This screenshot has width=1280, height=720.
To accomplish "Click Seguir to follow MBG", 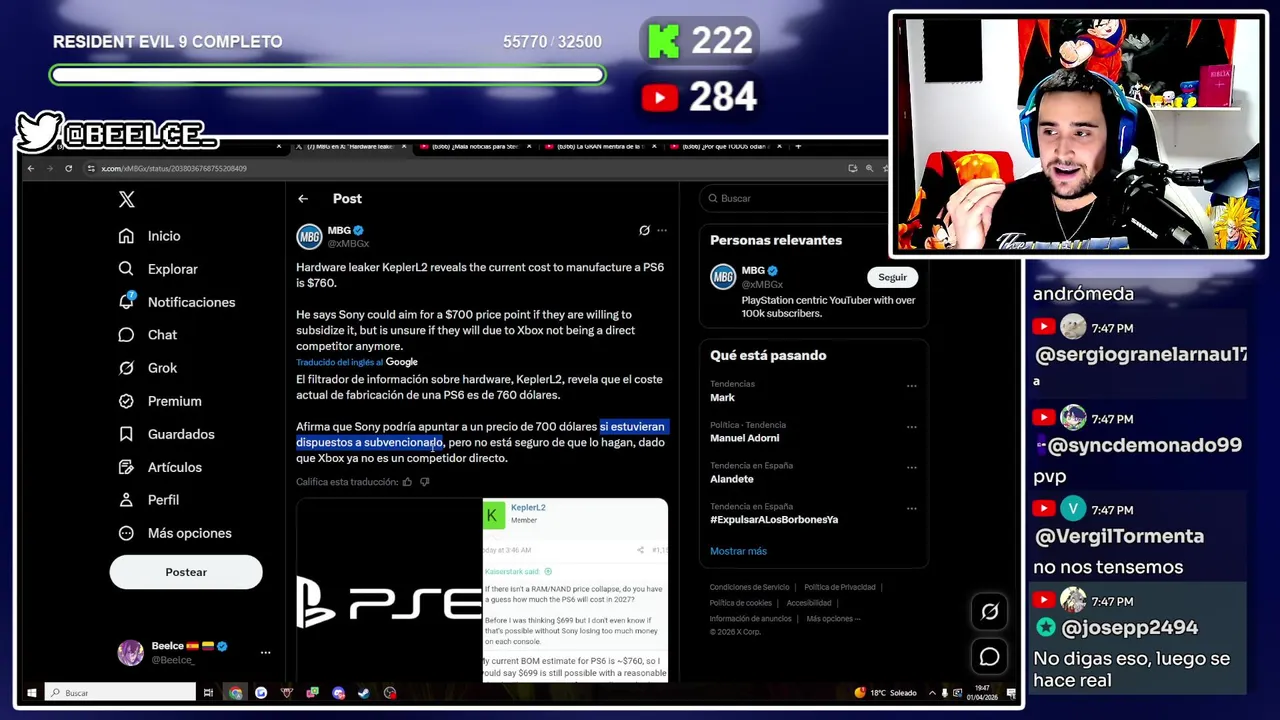I will pyautogui.click(x=892, y=277).
